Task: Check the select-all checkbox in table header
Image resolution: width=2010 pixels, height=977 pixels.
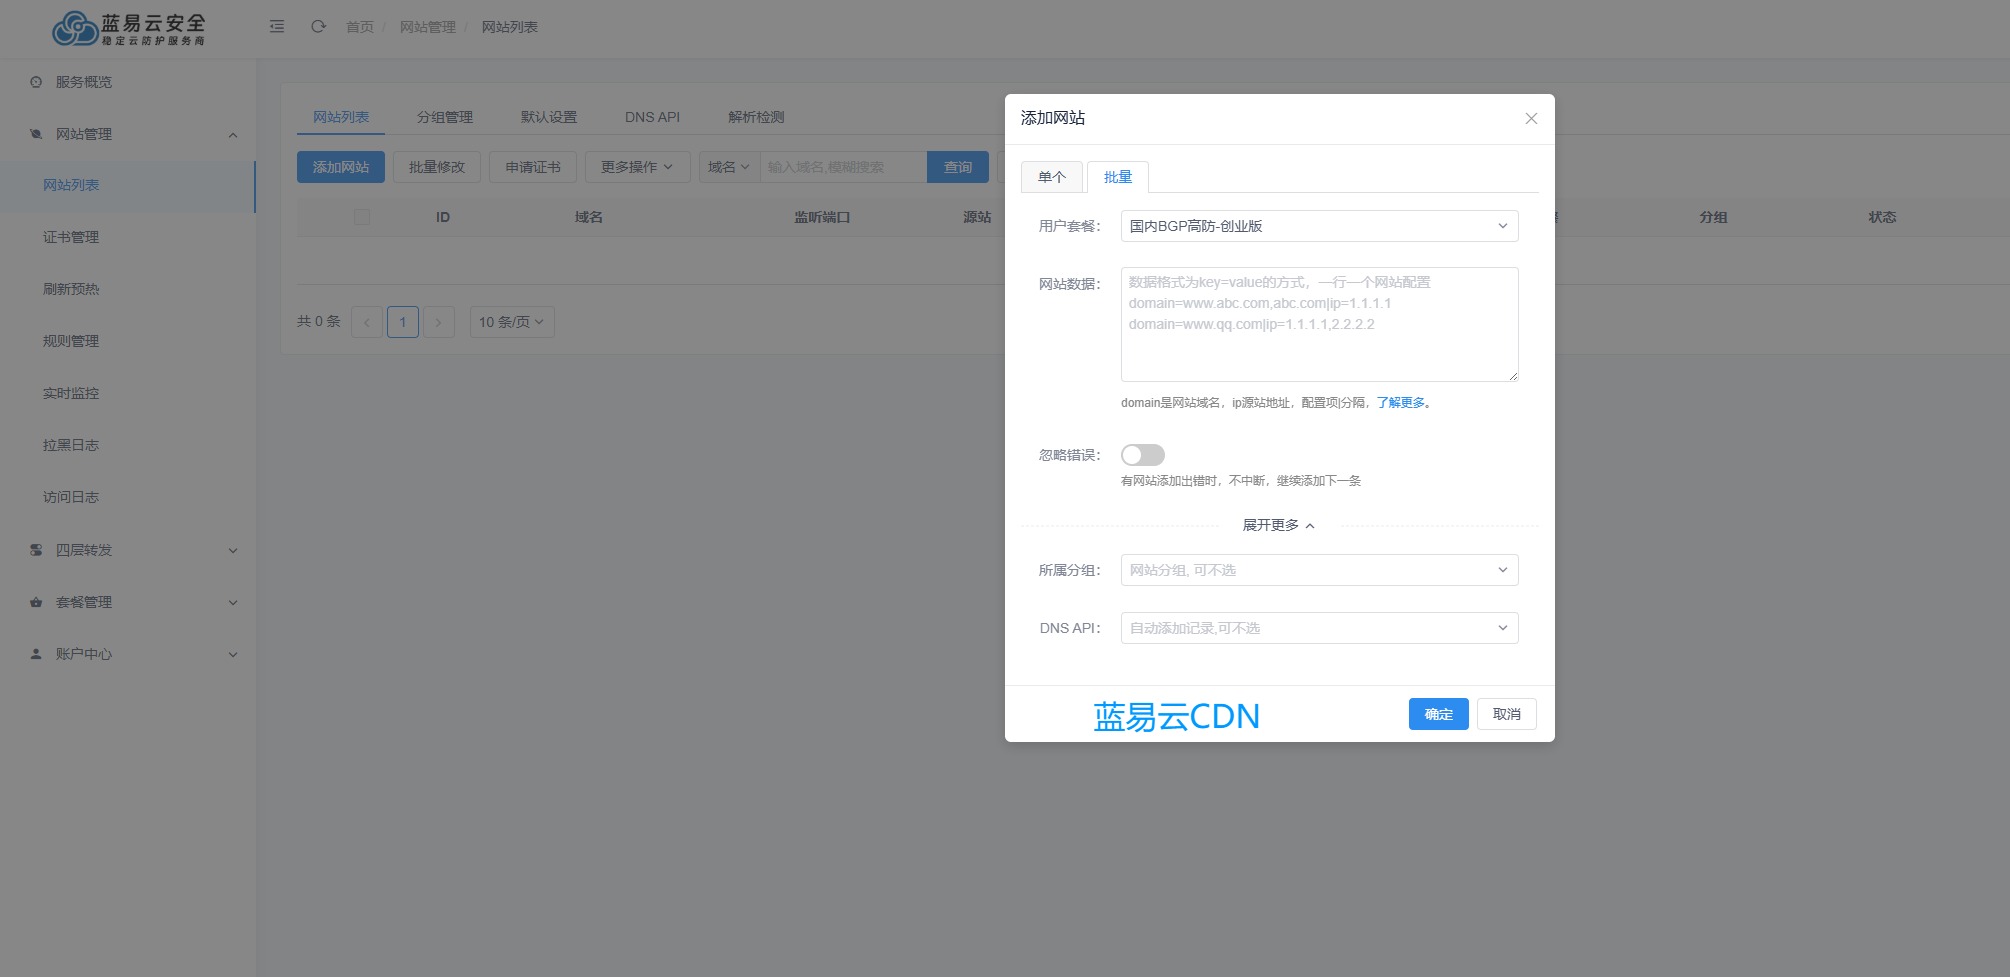Action: (x=362, y=217)
